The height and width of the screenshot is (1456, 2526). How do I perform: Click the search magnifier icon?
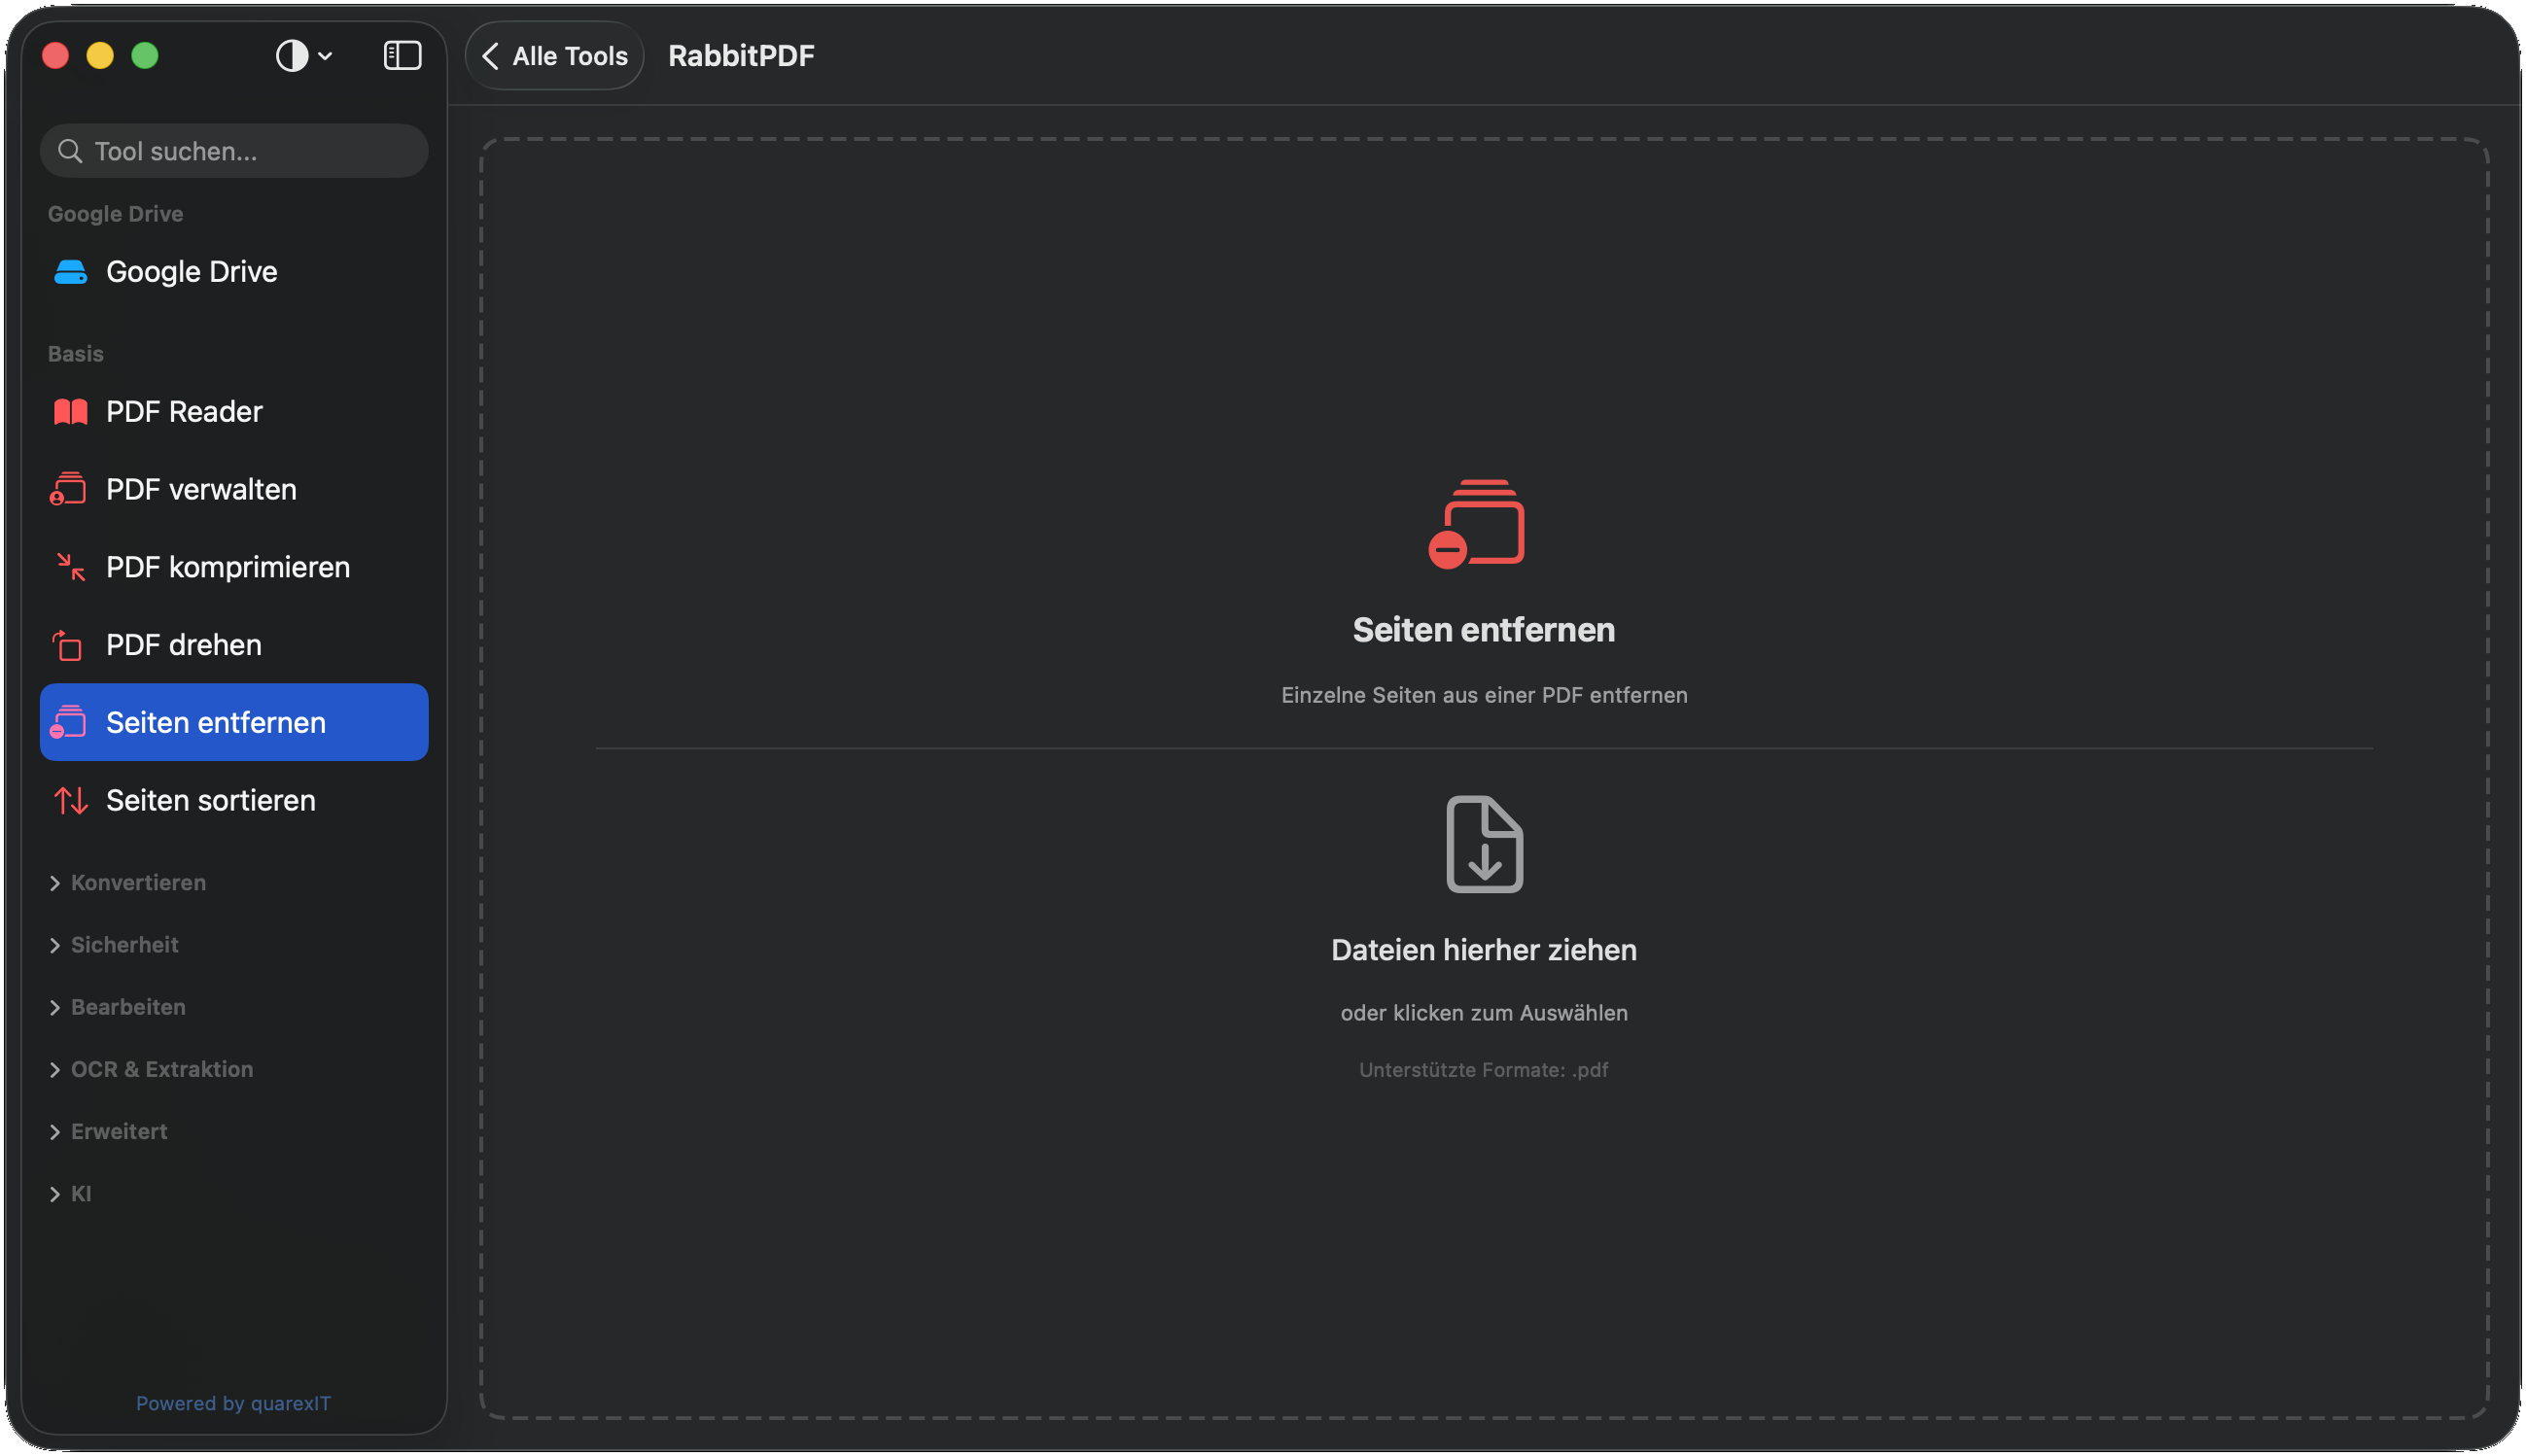point(70,151)
